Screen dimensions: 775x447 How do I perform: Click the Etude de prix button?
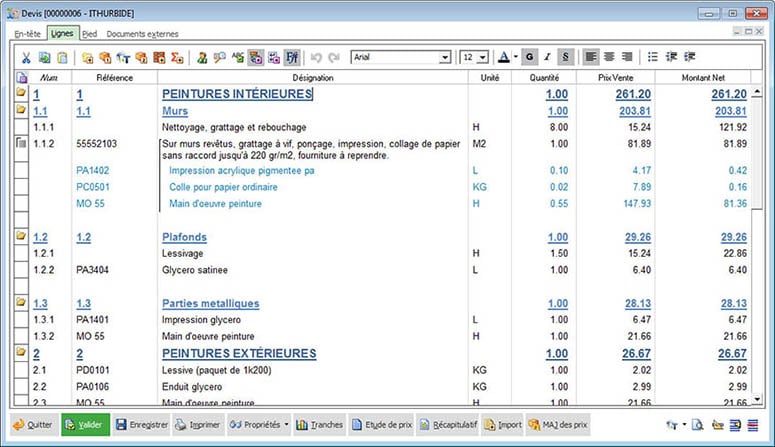(382, 425)
